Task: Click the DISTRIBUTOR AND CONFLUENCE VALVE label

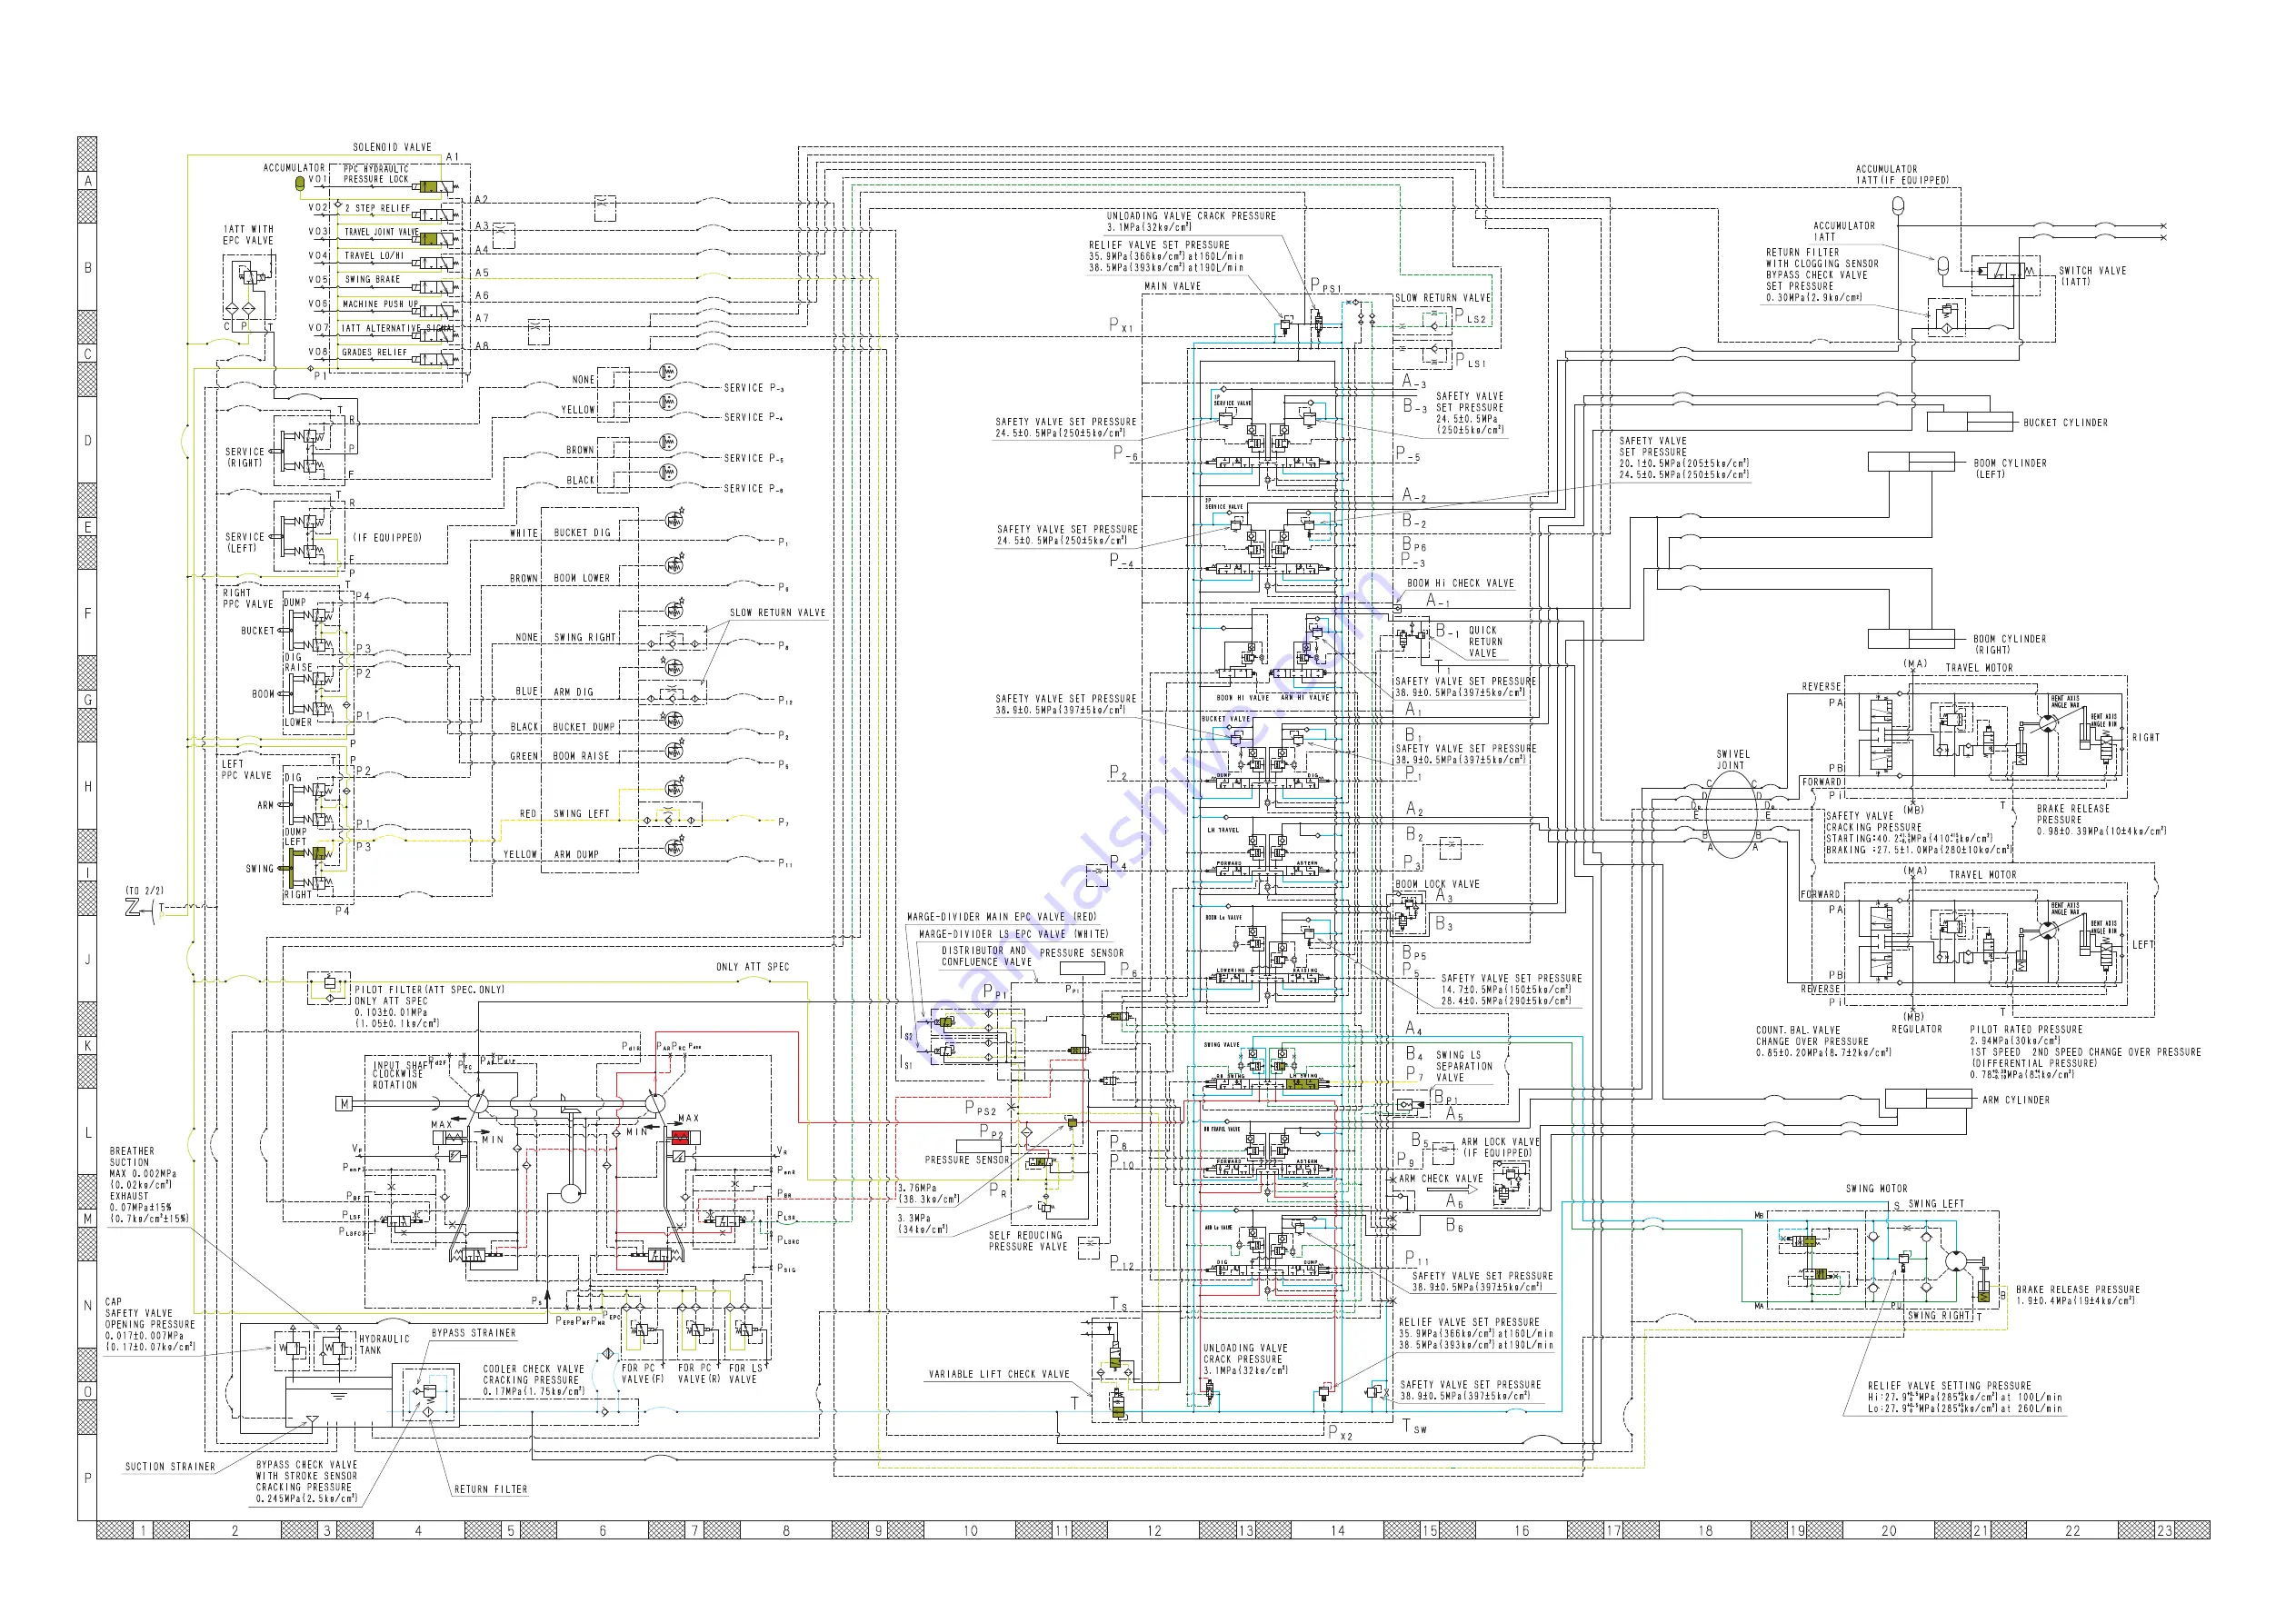Action: pyautogui.click(x=986, y=956)
